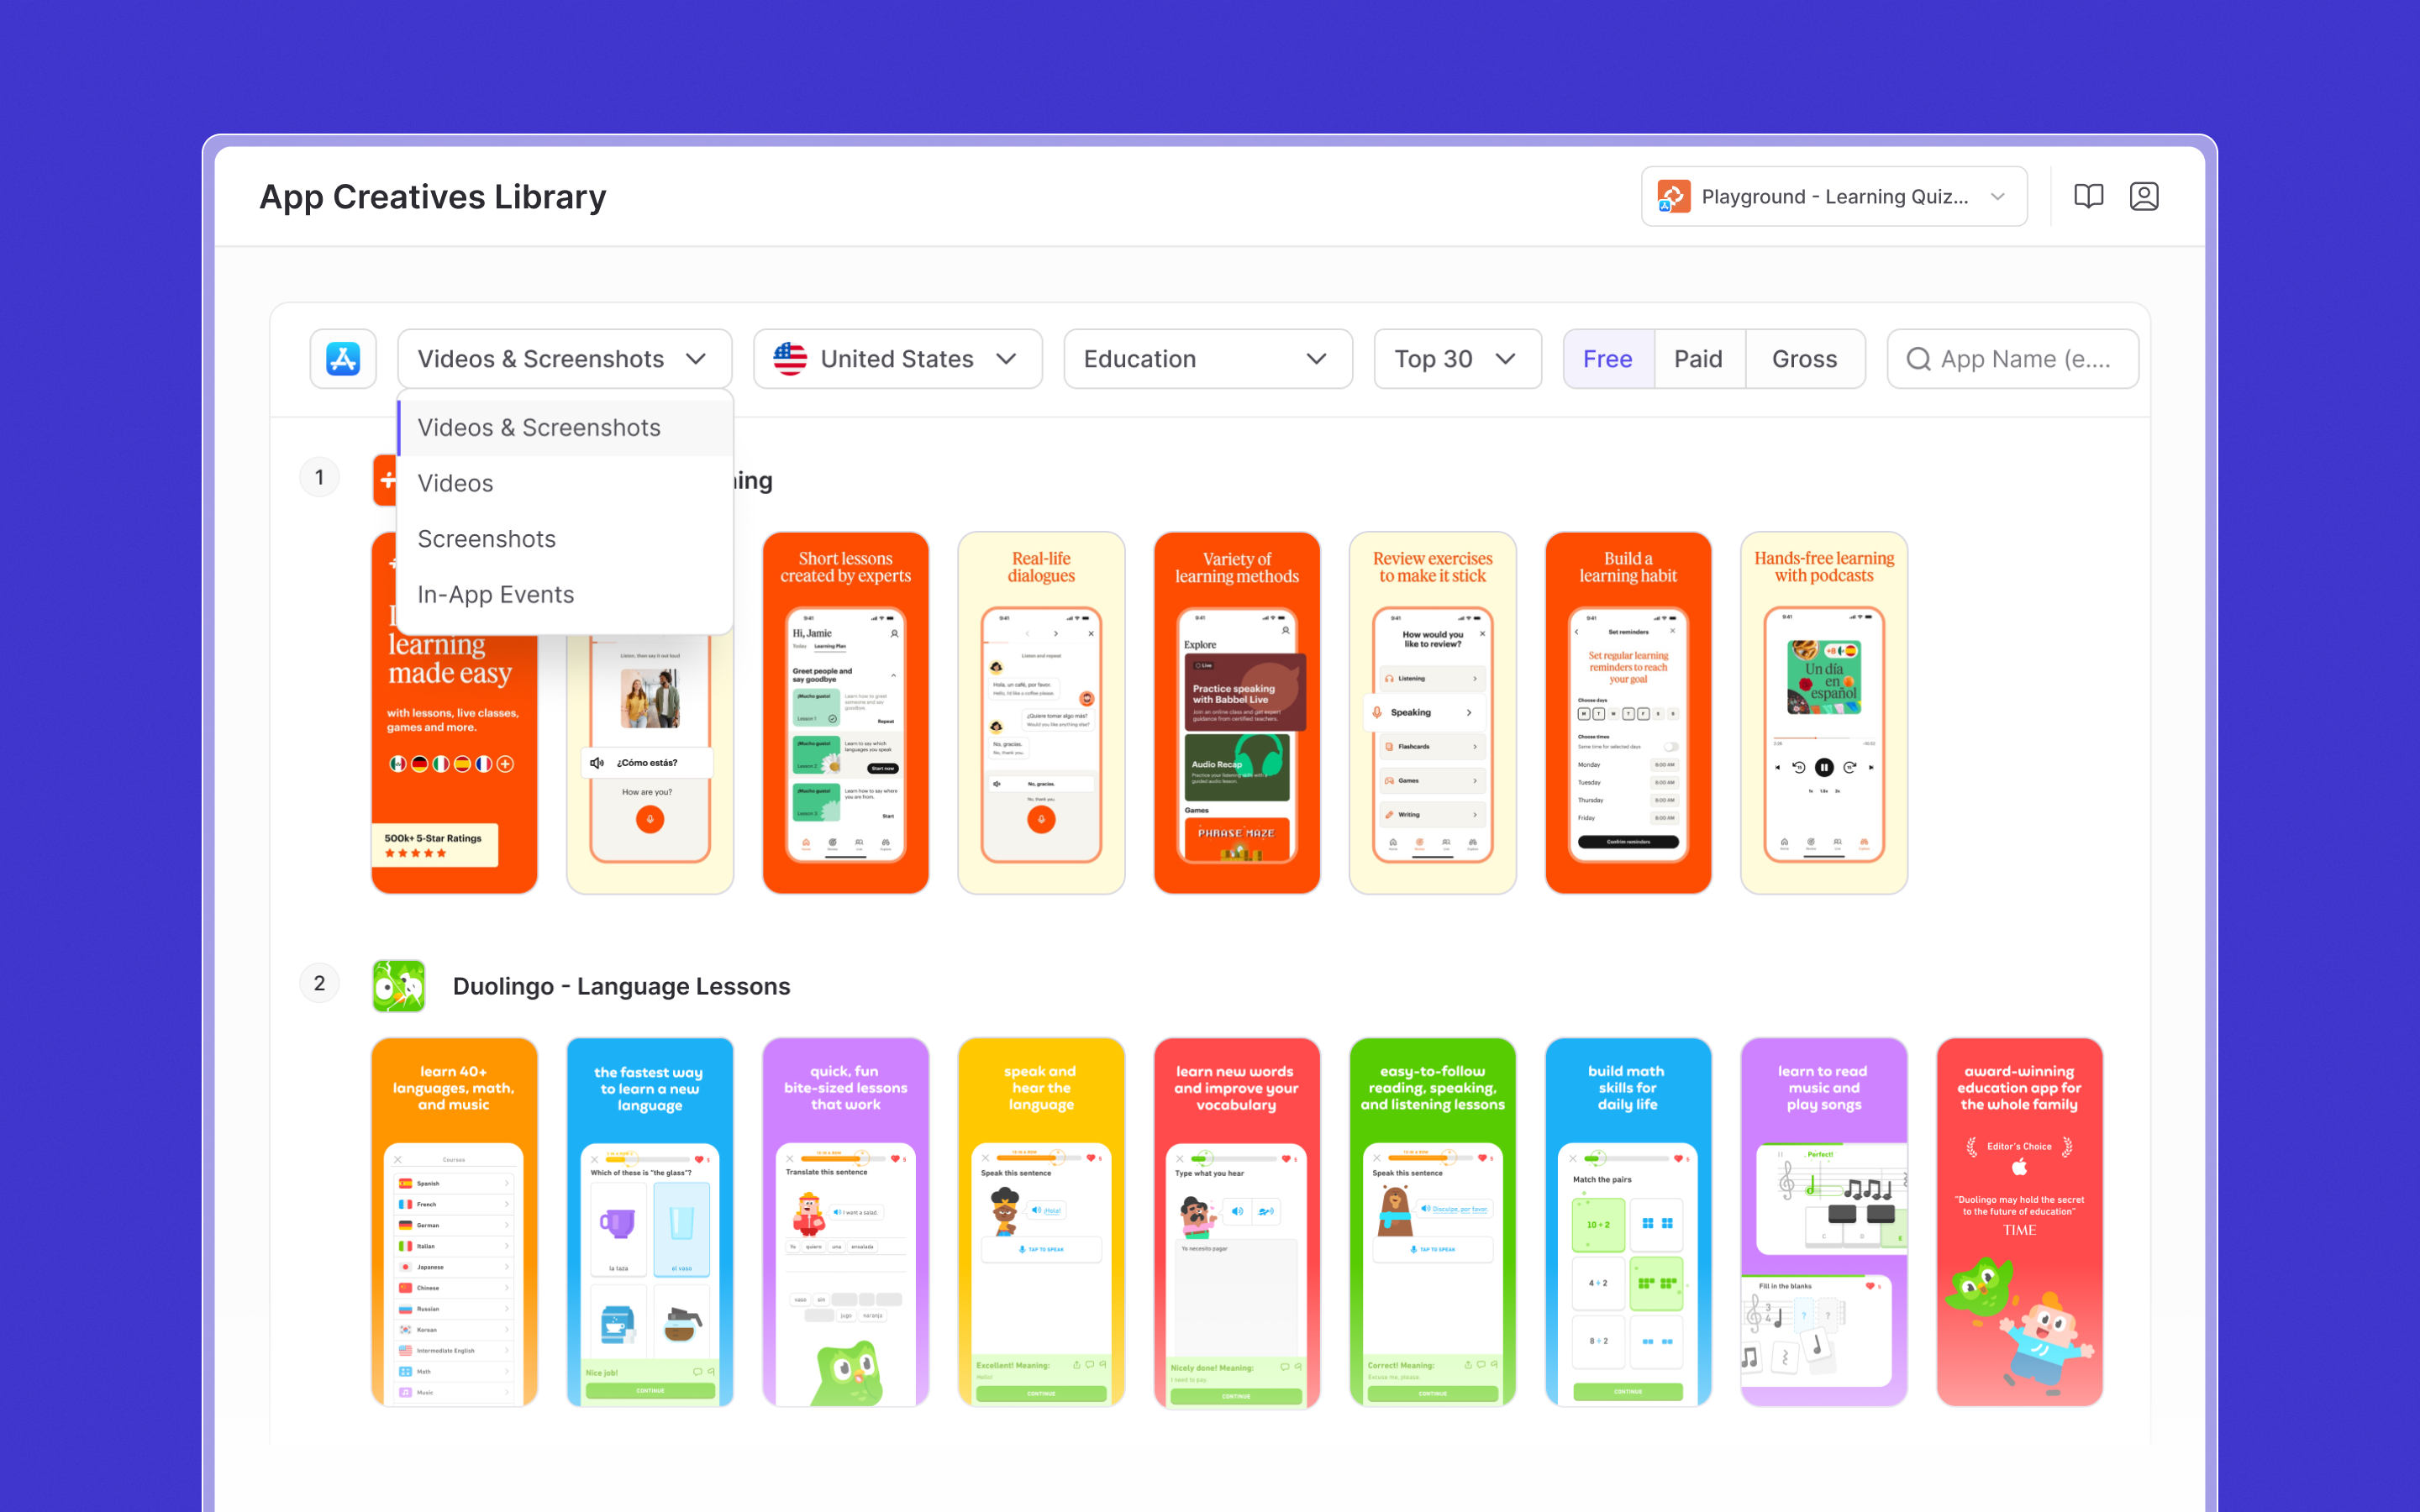Switch to Free apps ranking
The image size is (2420, 1512).
point(1607,359)
